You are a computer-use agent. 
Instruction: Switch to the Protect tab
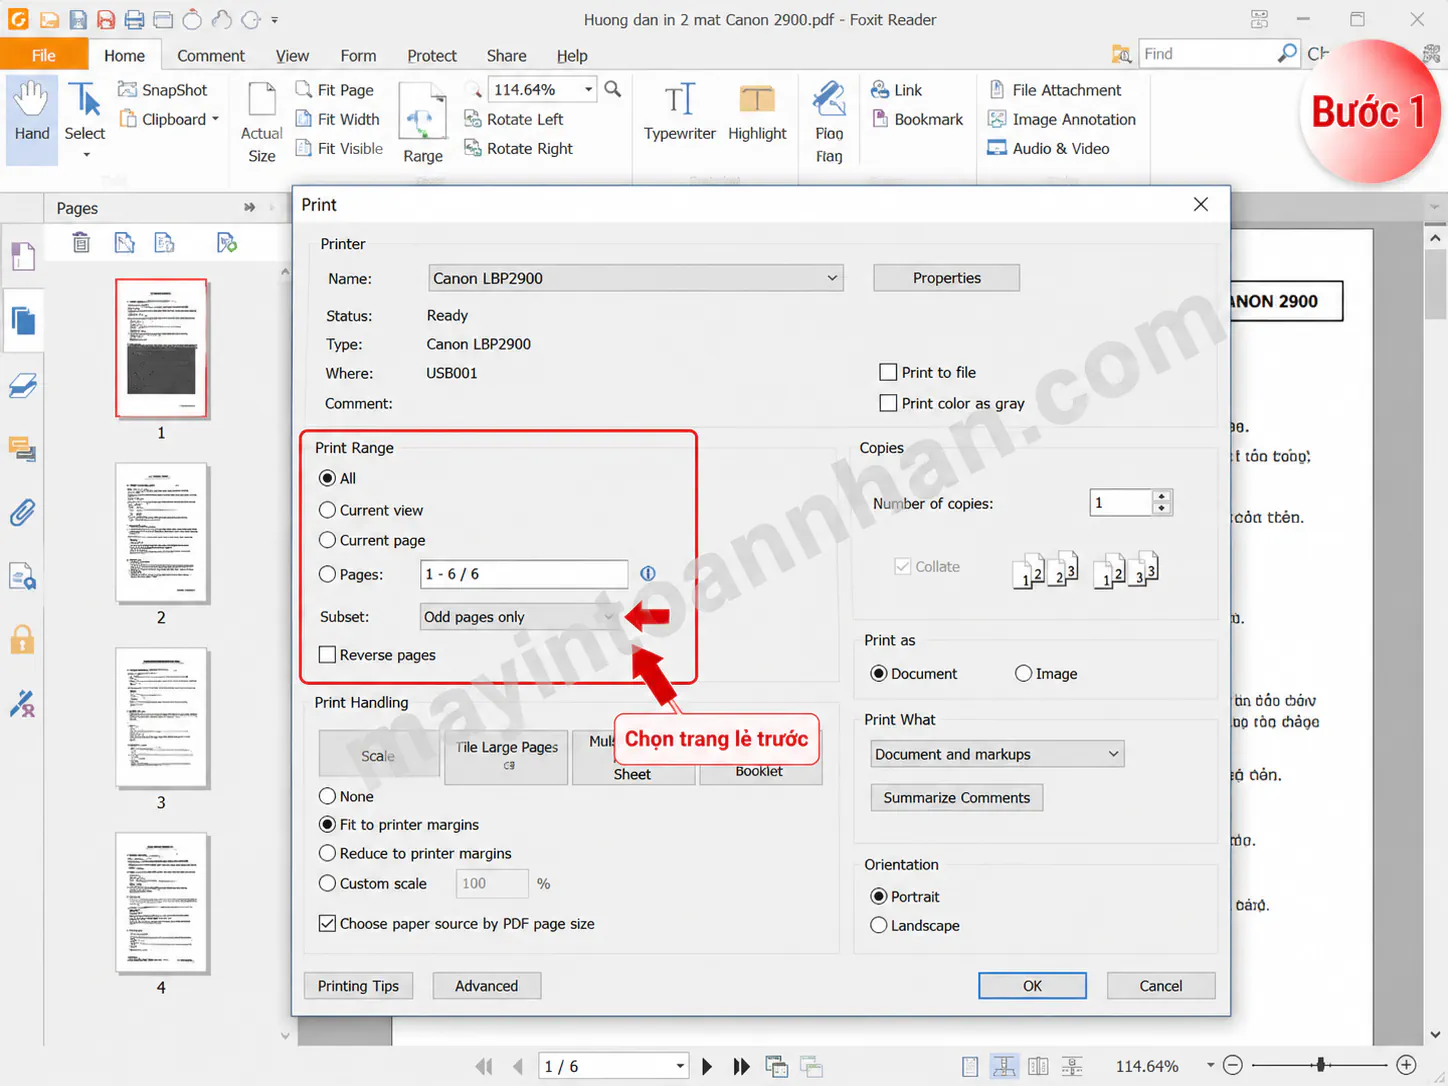pos(432,56)
